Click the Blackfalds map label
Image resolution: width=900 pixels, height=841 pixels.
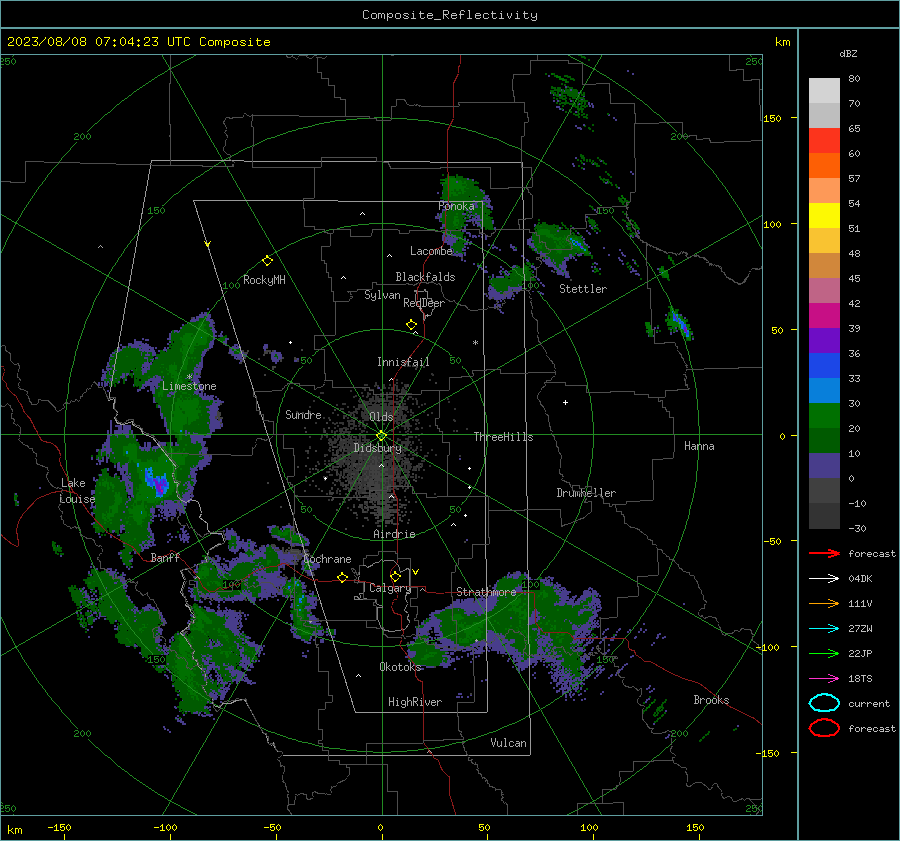(425, 277)
